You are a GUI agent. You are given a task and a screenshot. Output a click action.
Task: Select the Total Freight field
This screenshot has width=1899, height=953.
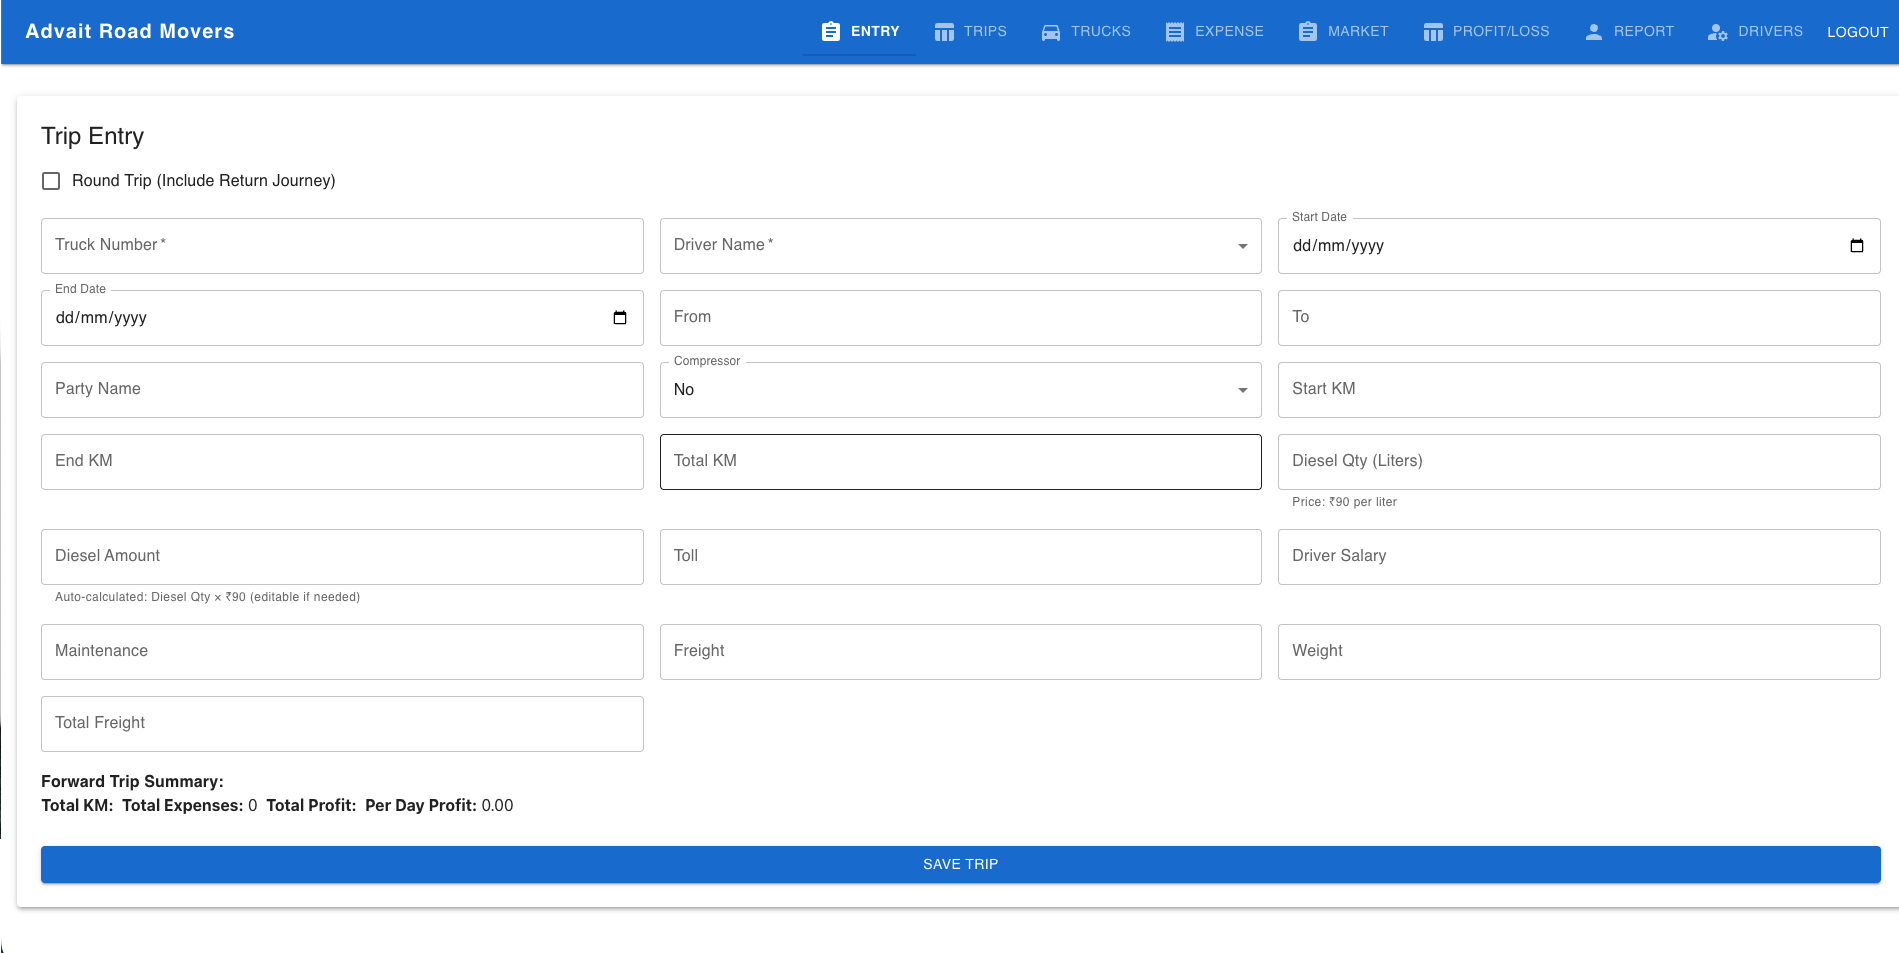(x=342, y=724)
